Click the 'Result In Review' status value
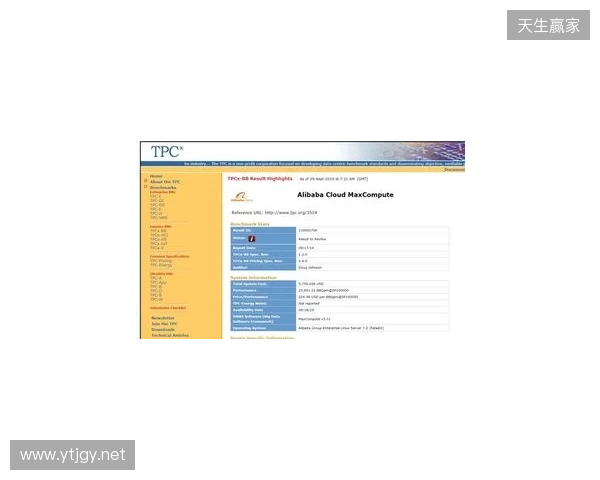 click(312, 239)
